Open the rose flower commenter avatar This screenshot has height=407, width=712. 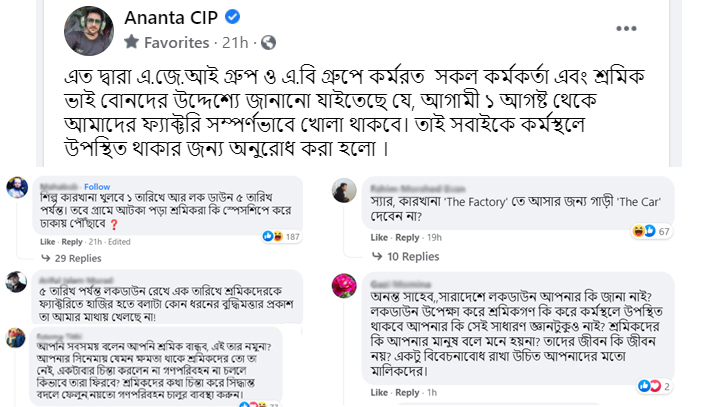coord(344,286)
